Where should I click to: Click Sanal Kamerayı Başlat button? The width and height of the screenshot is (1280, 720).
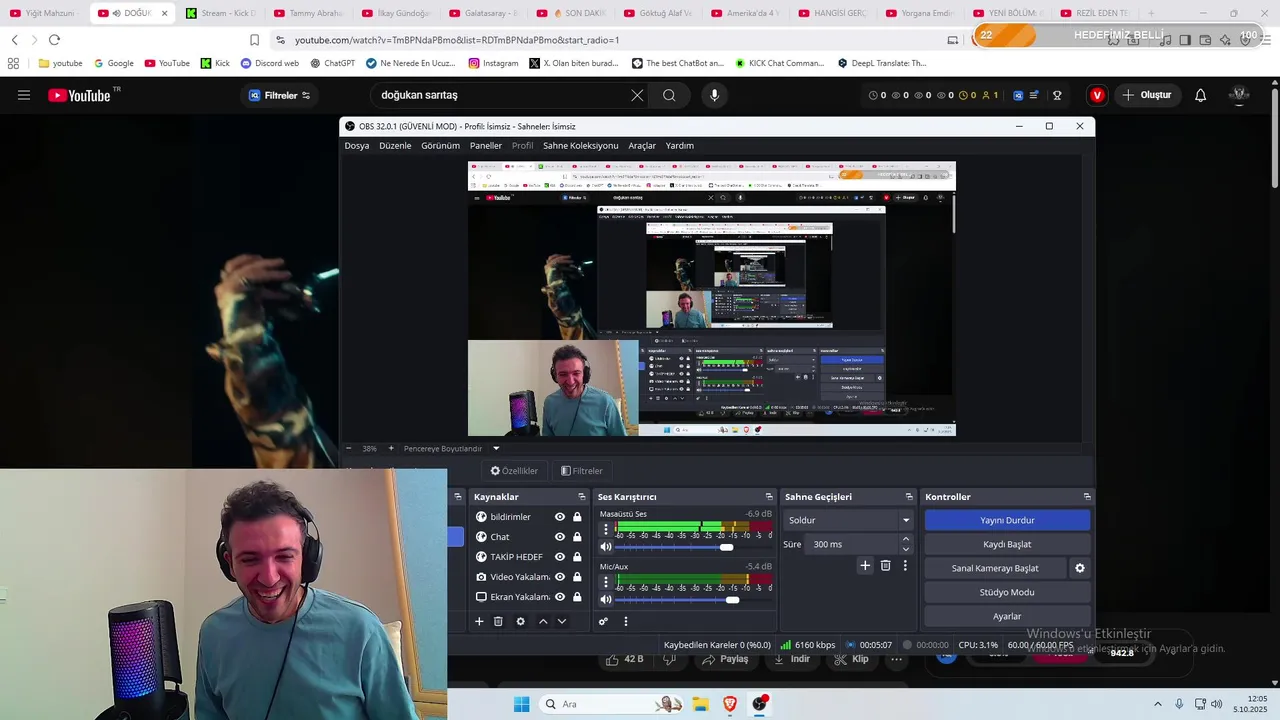tap(995, 568)
